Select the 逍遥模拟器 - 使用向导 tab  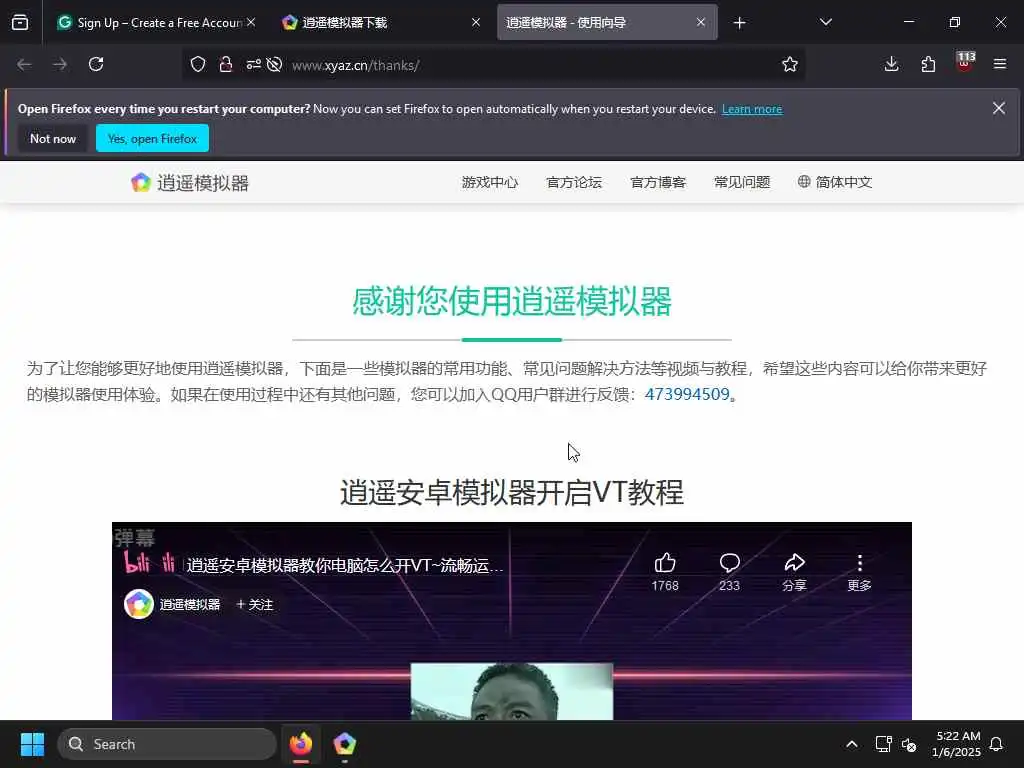pos(607,22)
